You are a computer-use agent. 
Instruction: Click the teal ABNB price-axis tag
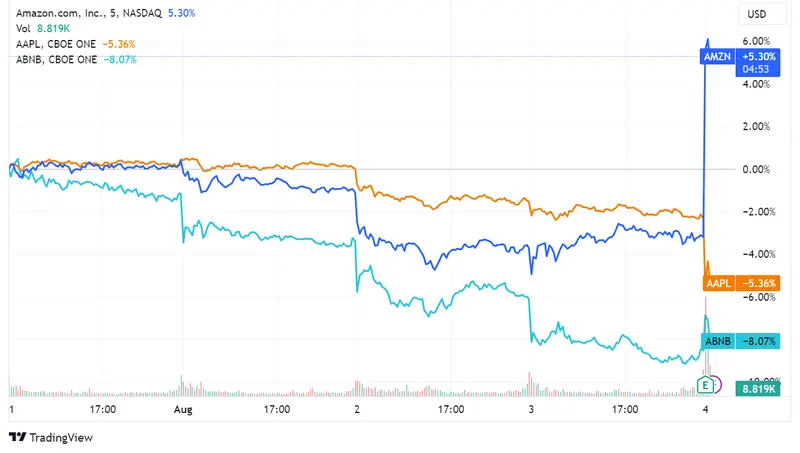[x=718, y=341]
